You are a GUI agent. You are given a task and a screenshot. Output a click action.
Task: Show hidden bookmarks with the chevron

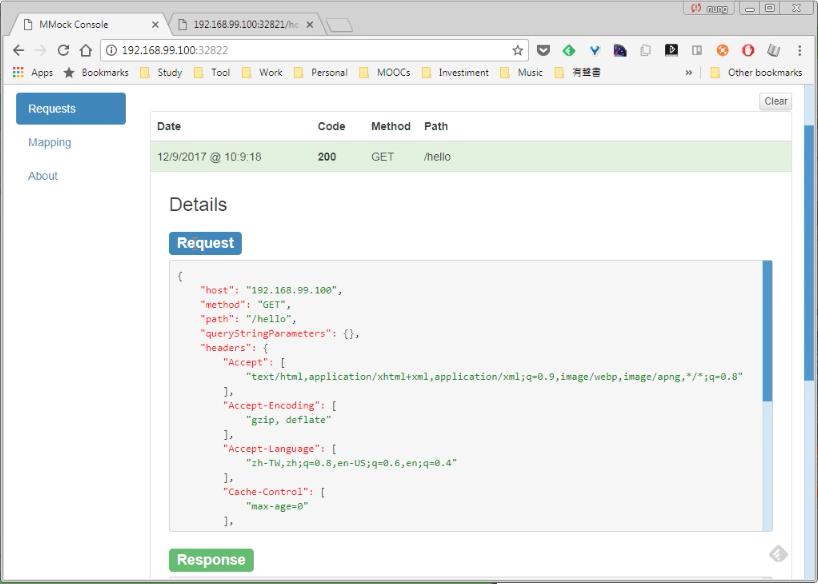coord(689,73)
